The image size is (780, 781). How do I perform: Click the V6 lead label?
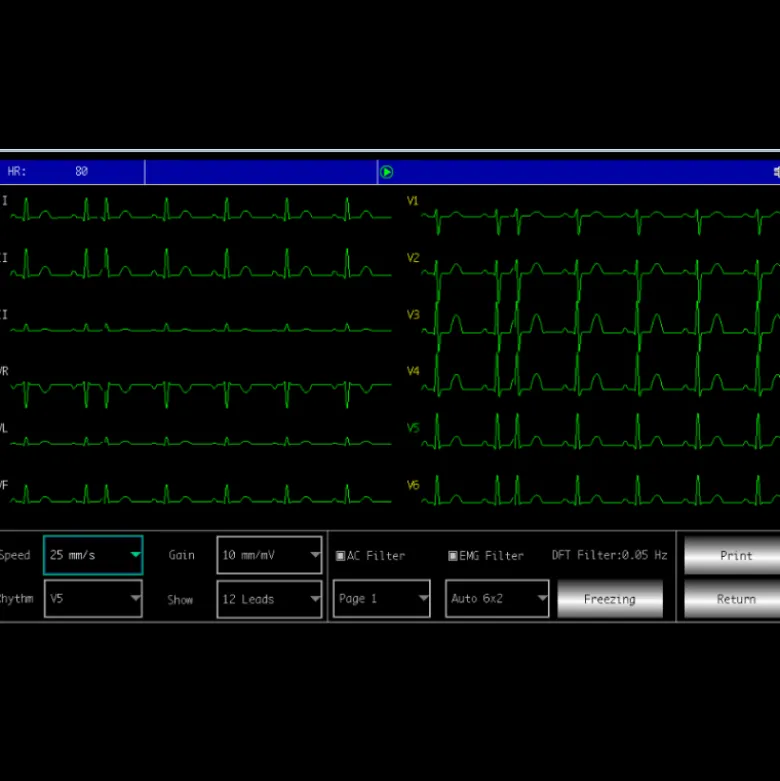413,485
